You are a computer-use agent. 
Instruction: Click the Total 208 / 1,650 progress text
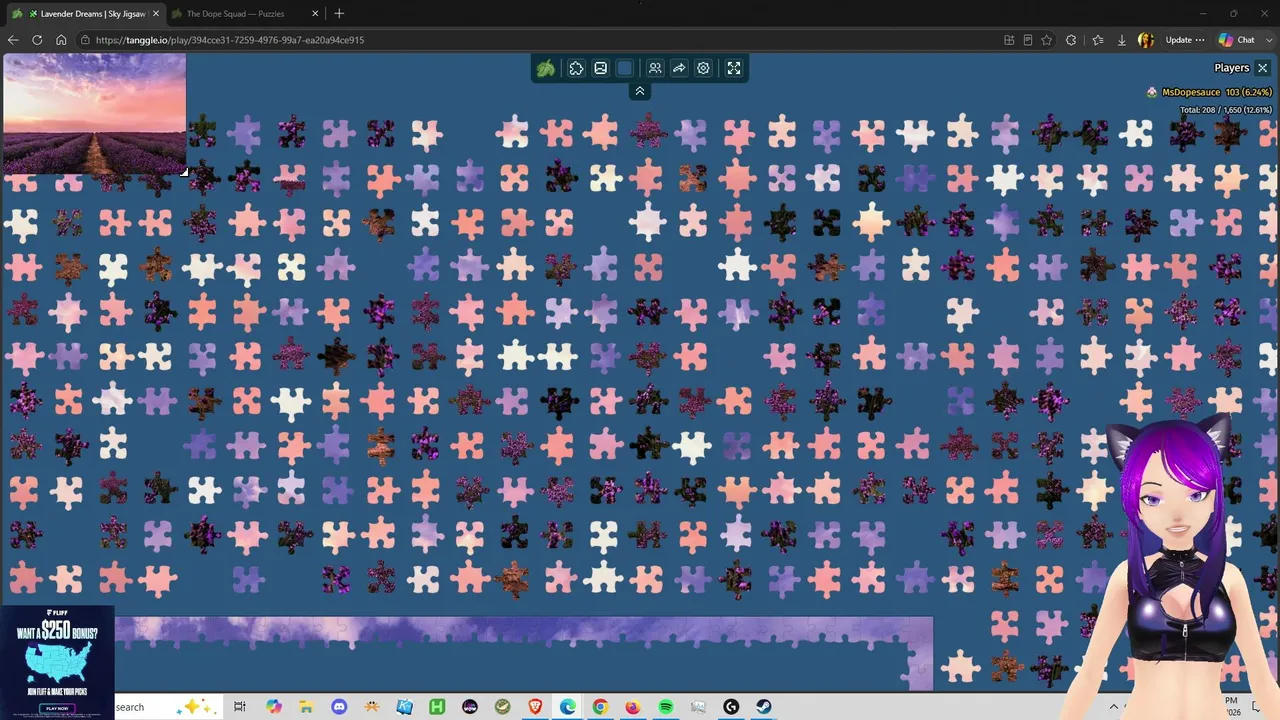coord(1226,110)
